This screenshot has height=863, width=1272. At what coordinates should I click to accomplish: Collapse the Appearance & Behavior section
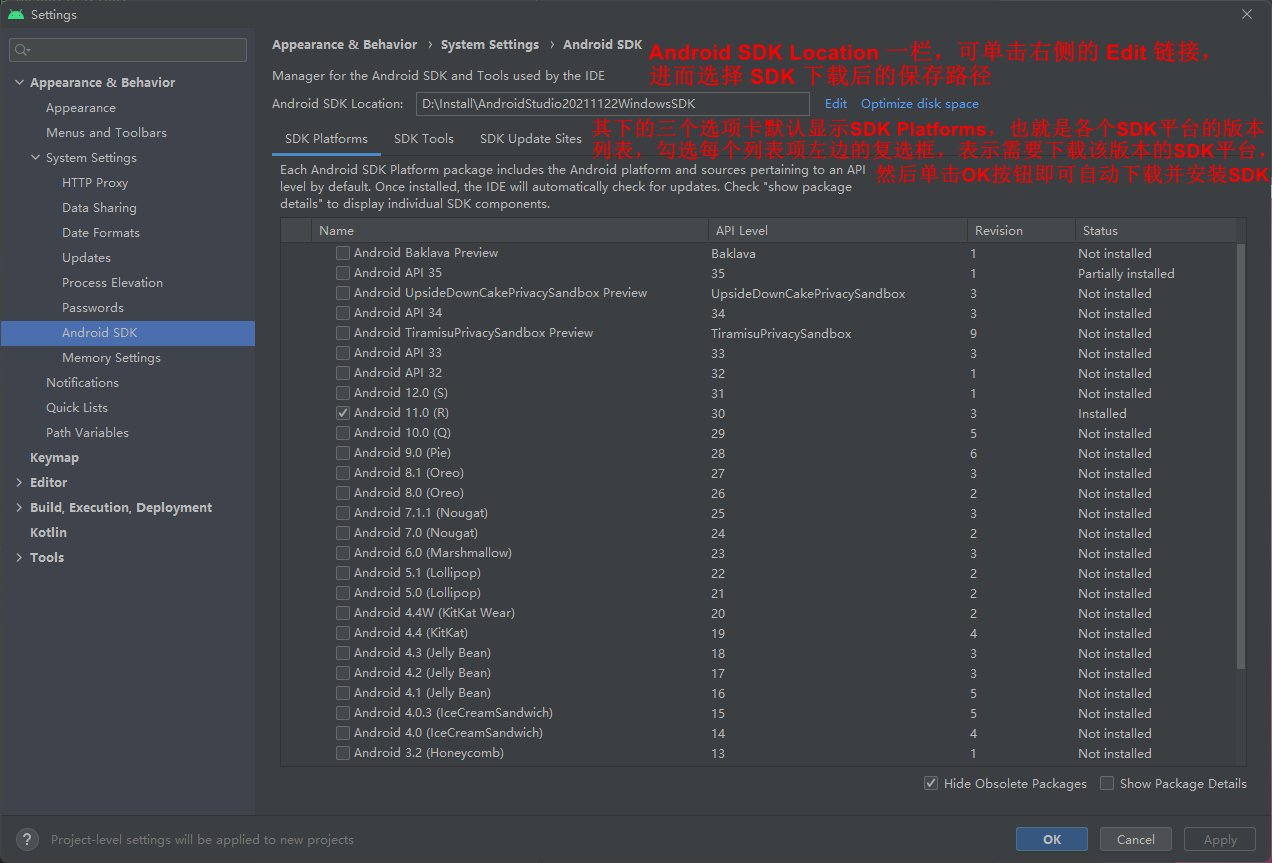point(19,82)
